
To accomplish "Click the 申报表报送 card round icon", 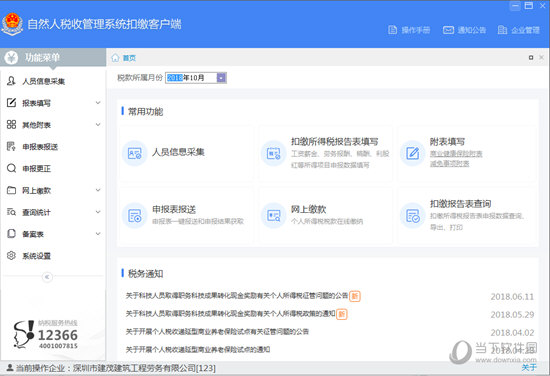I will pyautogui.click(x=134, y=215).
